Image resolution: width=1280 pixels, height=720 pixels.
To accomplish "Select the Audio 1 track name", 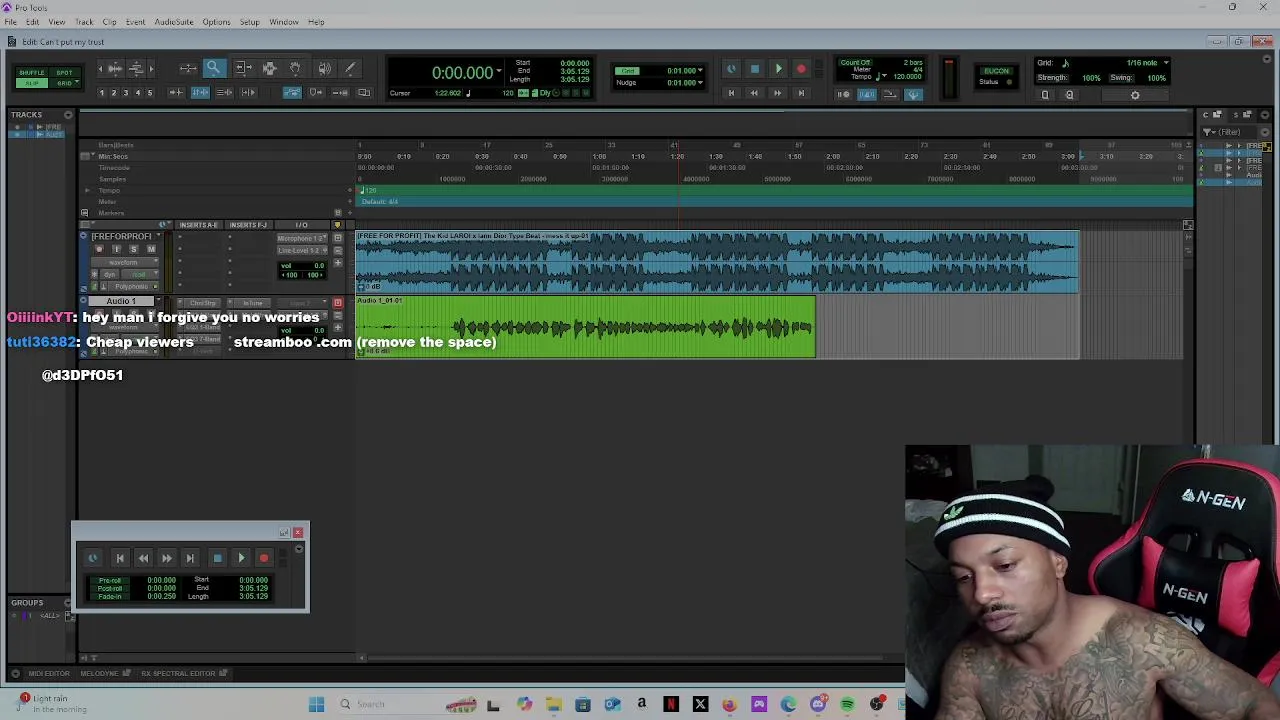I will coord(121,302).
